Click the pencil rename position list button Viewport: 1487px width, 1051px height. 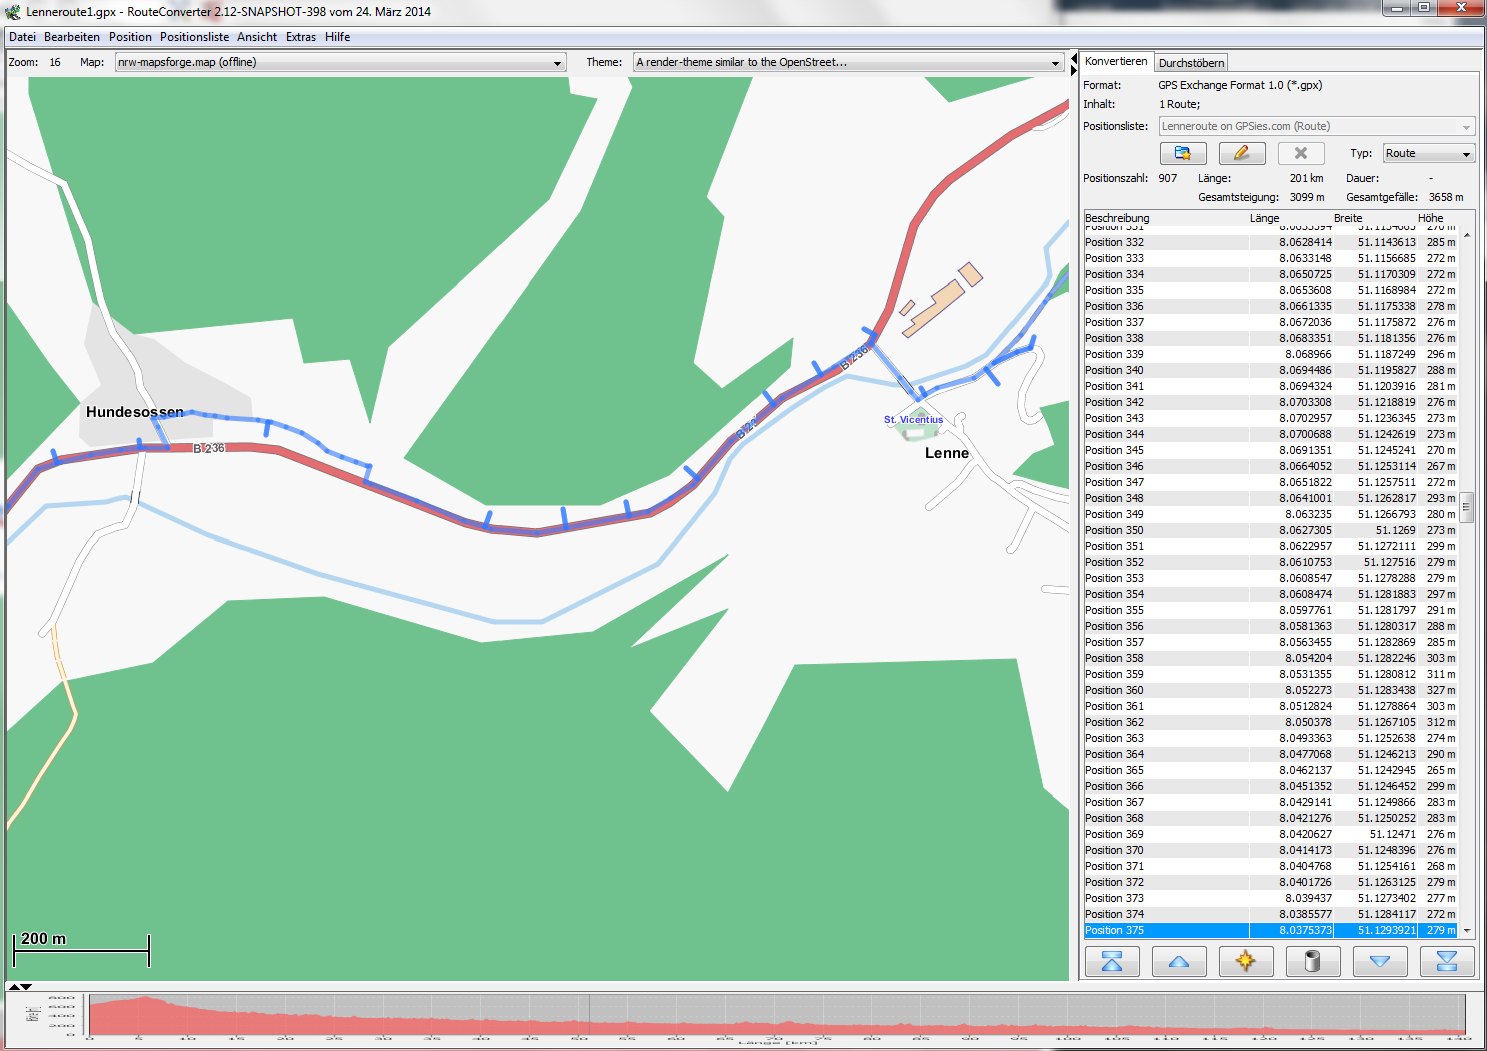(1241, 153)
